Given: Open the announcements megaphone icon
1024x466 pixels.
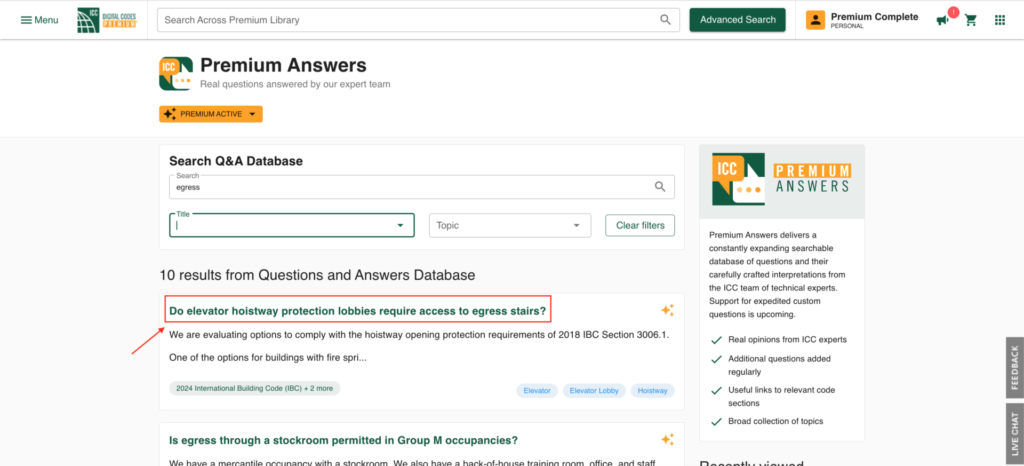Looking at the screenshot, I should pos(942,21).
